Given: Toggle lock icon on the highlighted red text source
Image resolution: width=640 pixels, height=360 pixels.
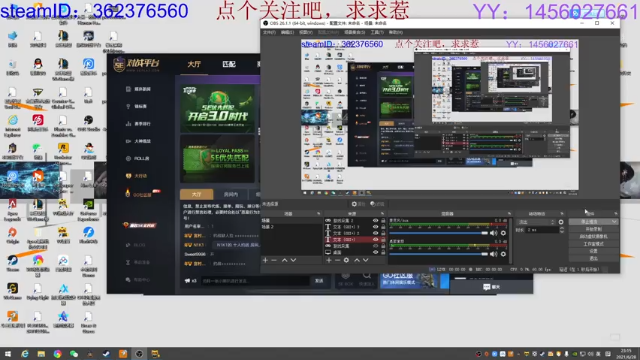Looking at the screenshot, I should [383, 240].
